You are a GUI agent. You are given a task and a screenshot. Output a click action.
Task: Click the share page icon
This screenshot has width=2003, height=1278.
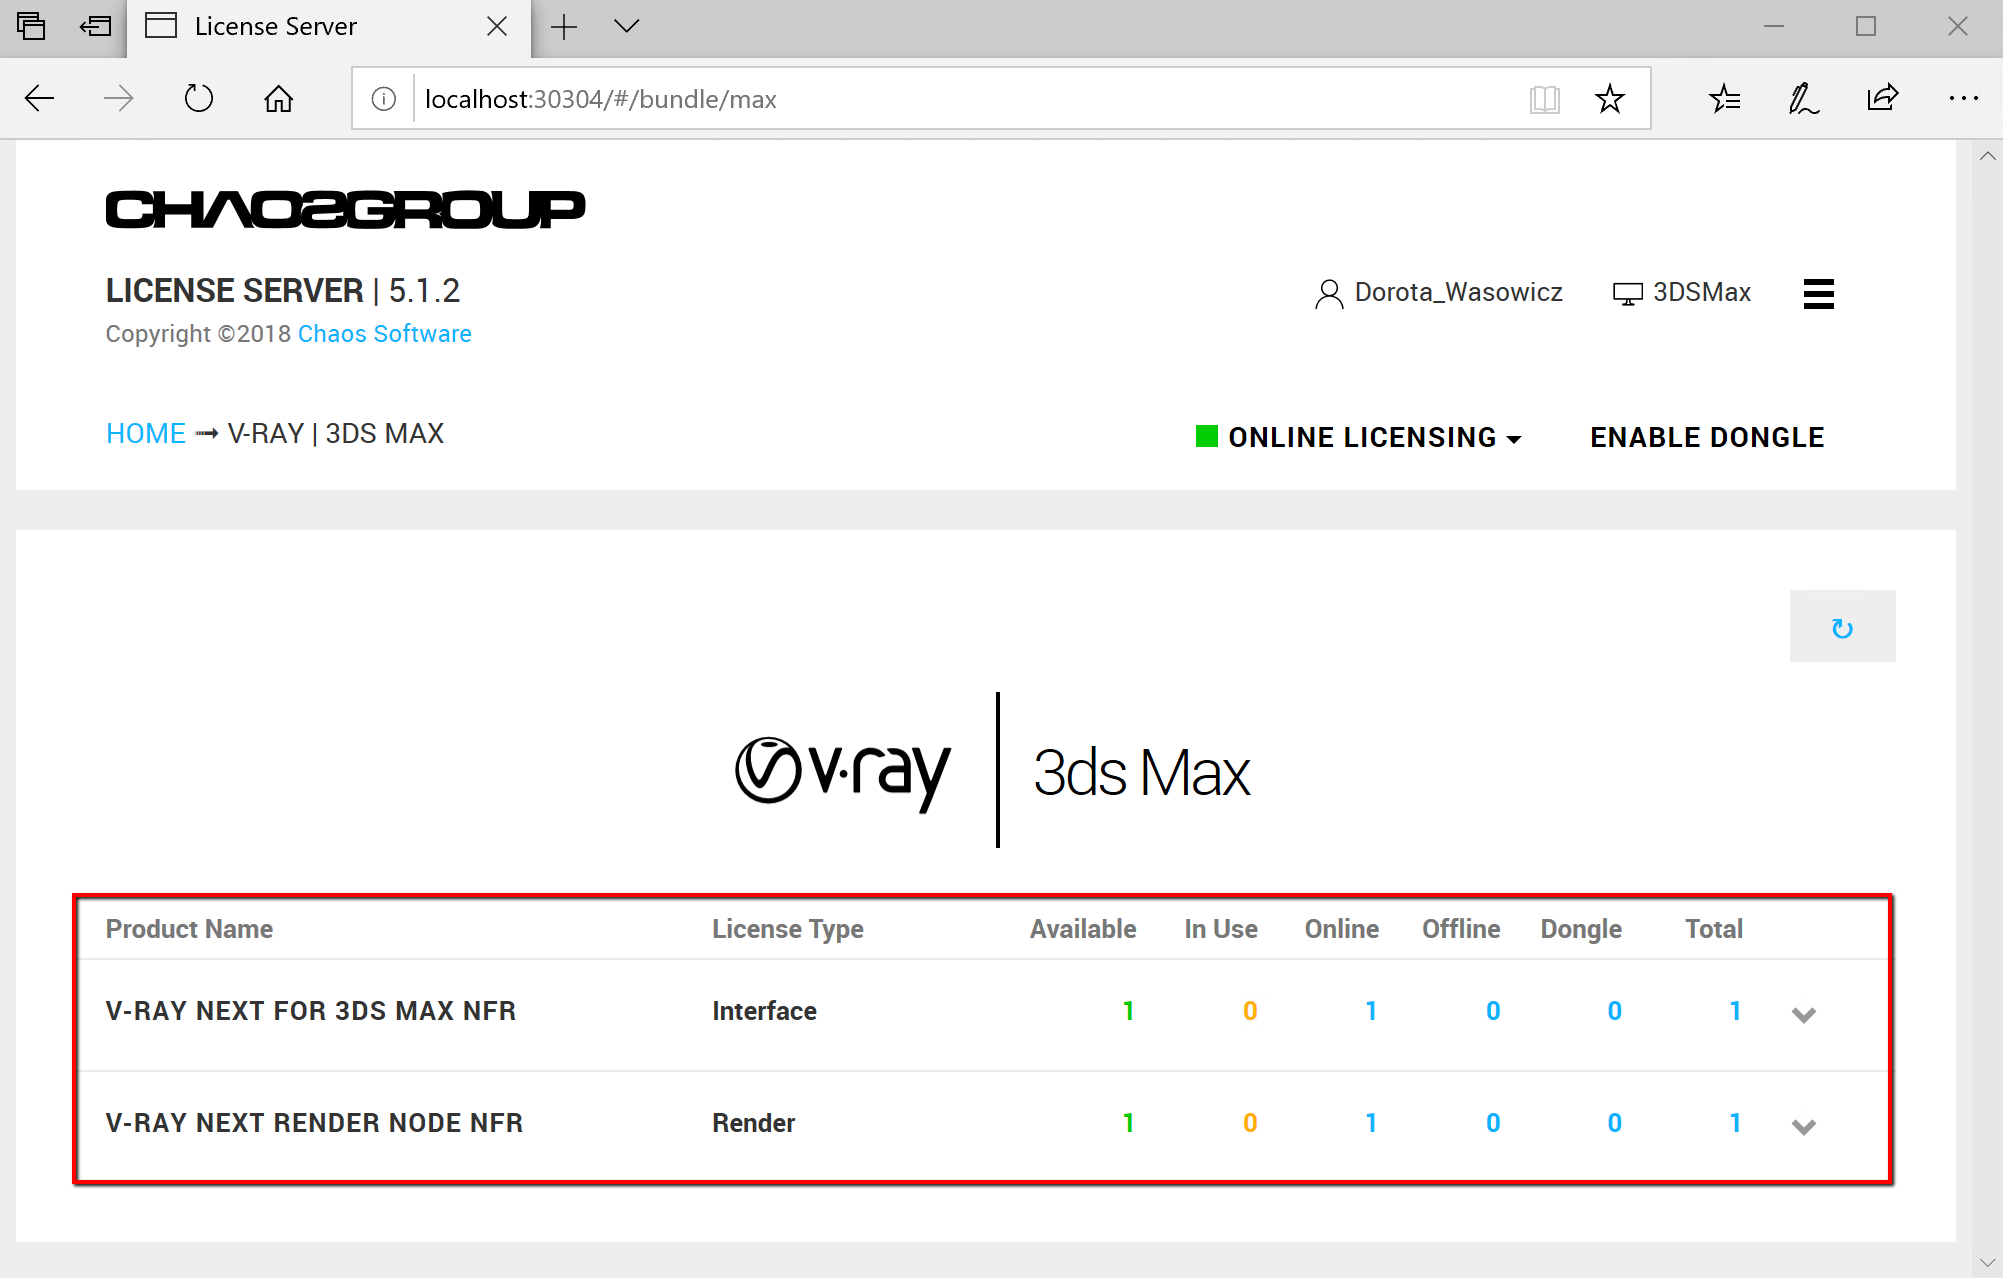pyautogui.click(x=1882, y=98)
